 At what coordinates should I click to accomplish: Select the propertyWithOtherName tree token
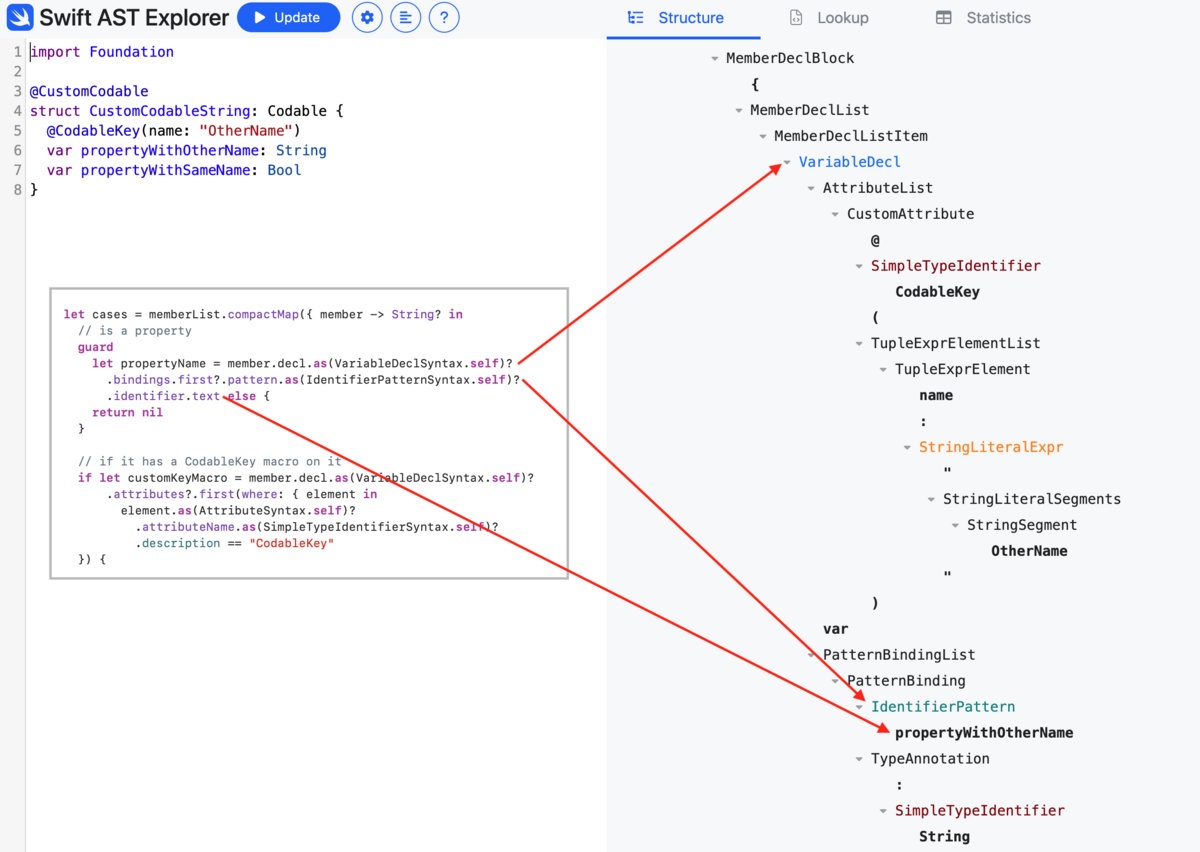tap(984, 733)
